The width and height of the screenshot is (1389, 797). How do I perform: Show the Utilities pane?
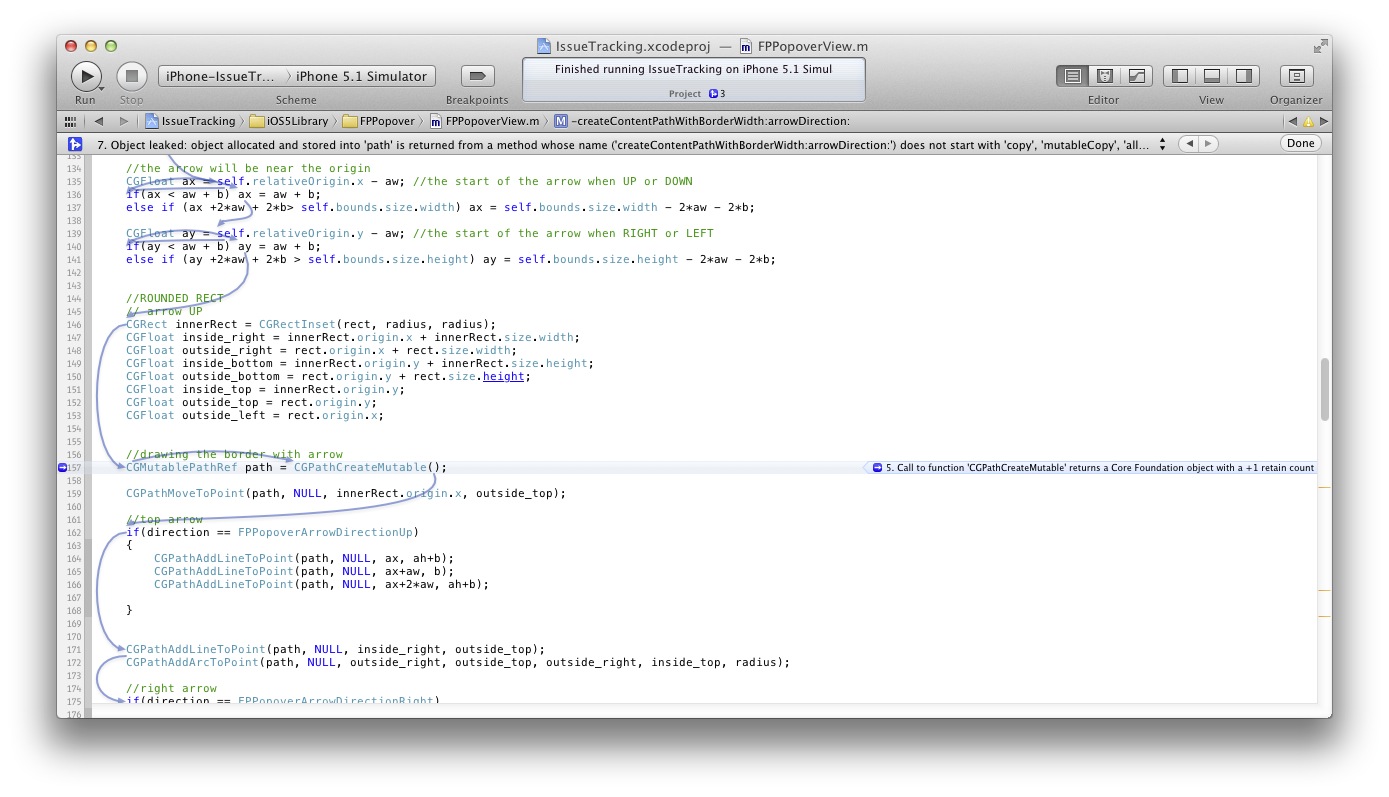[1243, 76]
